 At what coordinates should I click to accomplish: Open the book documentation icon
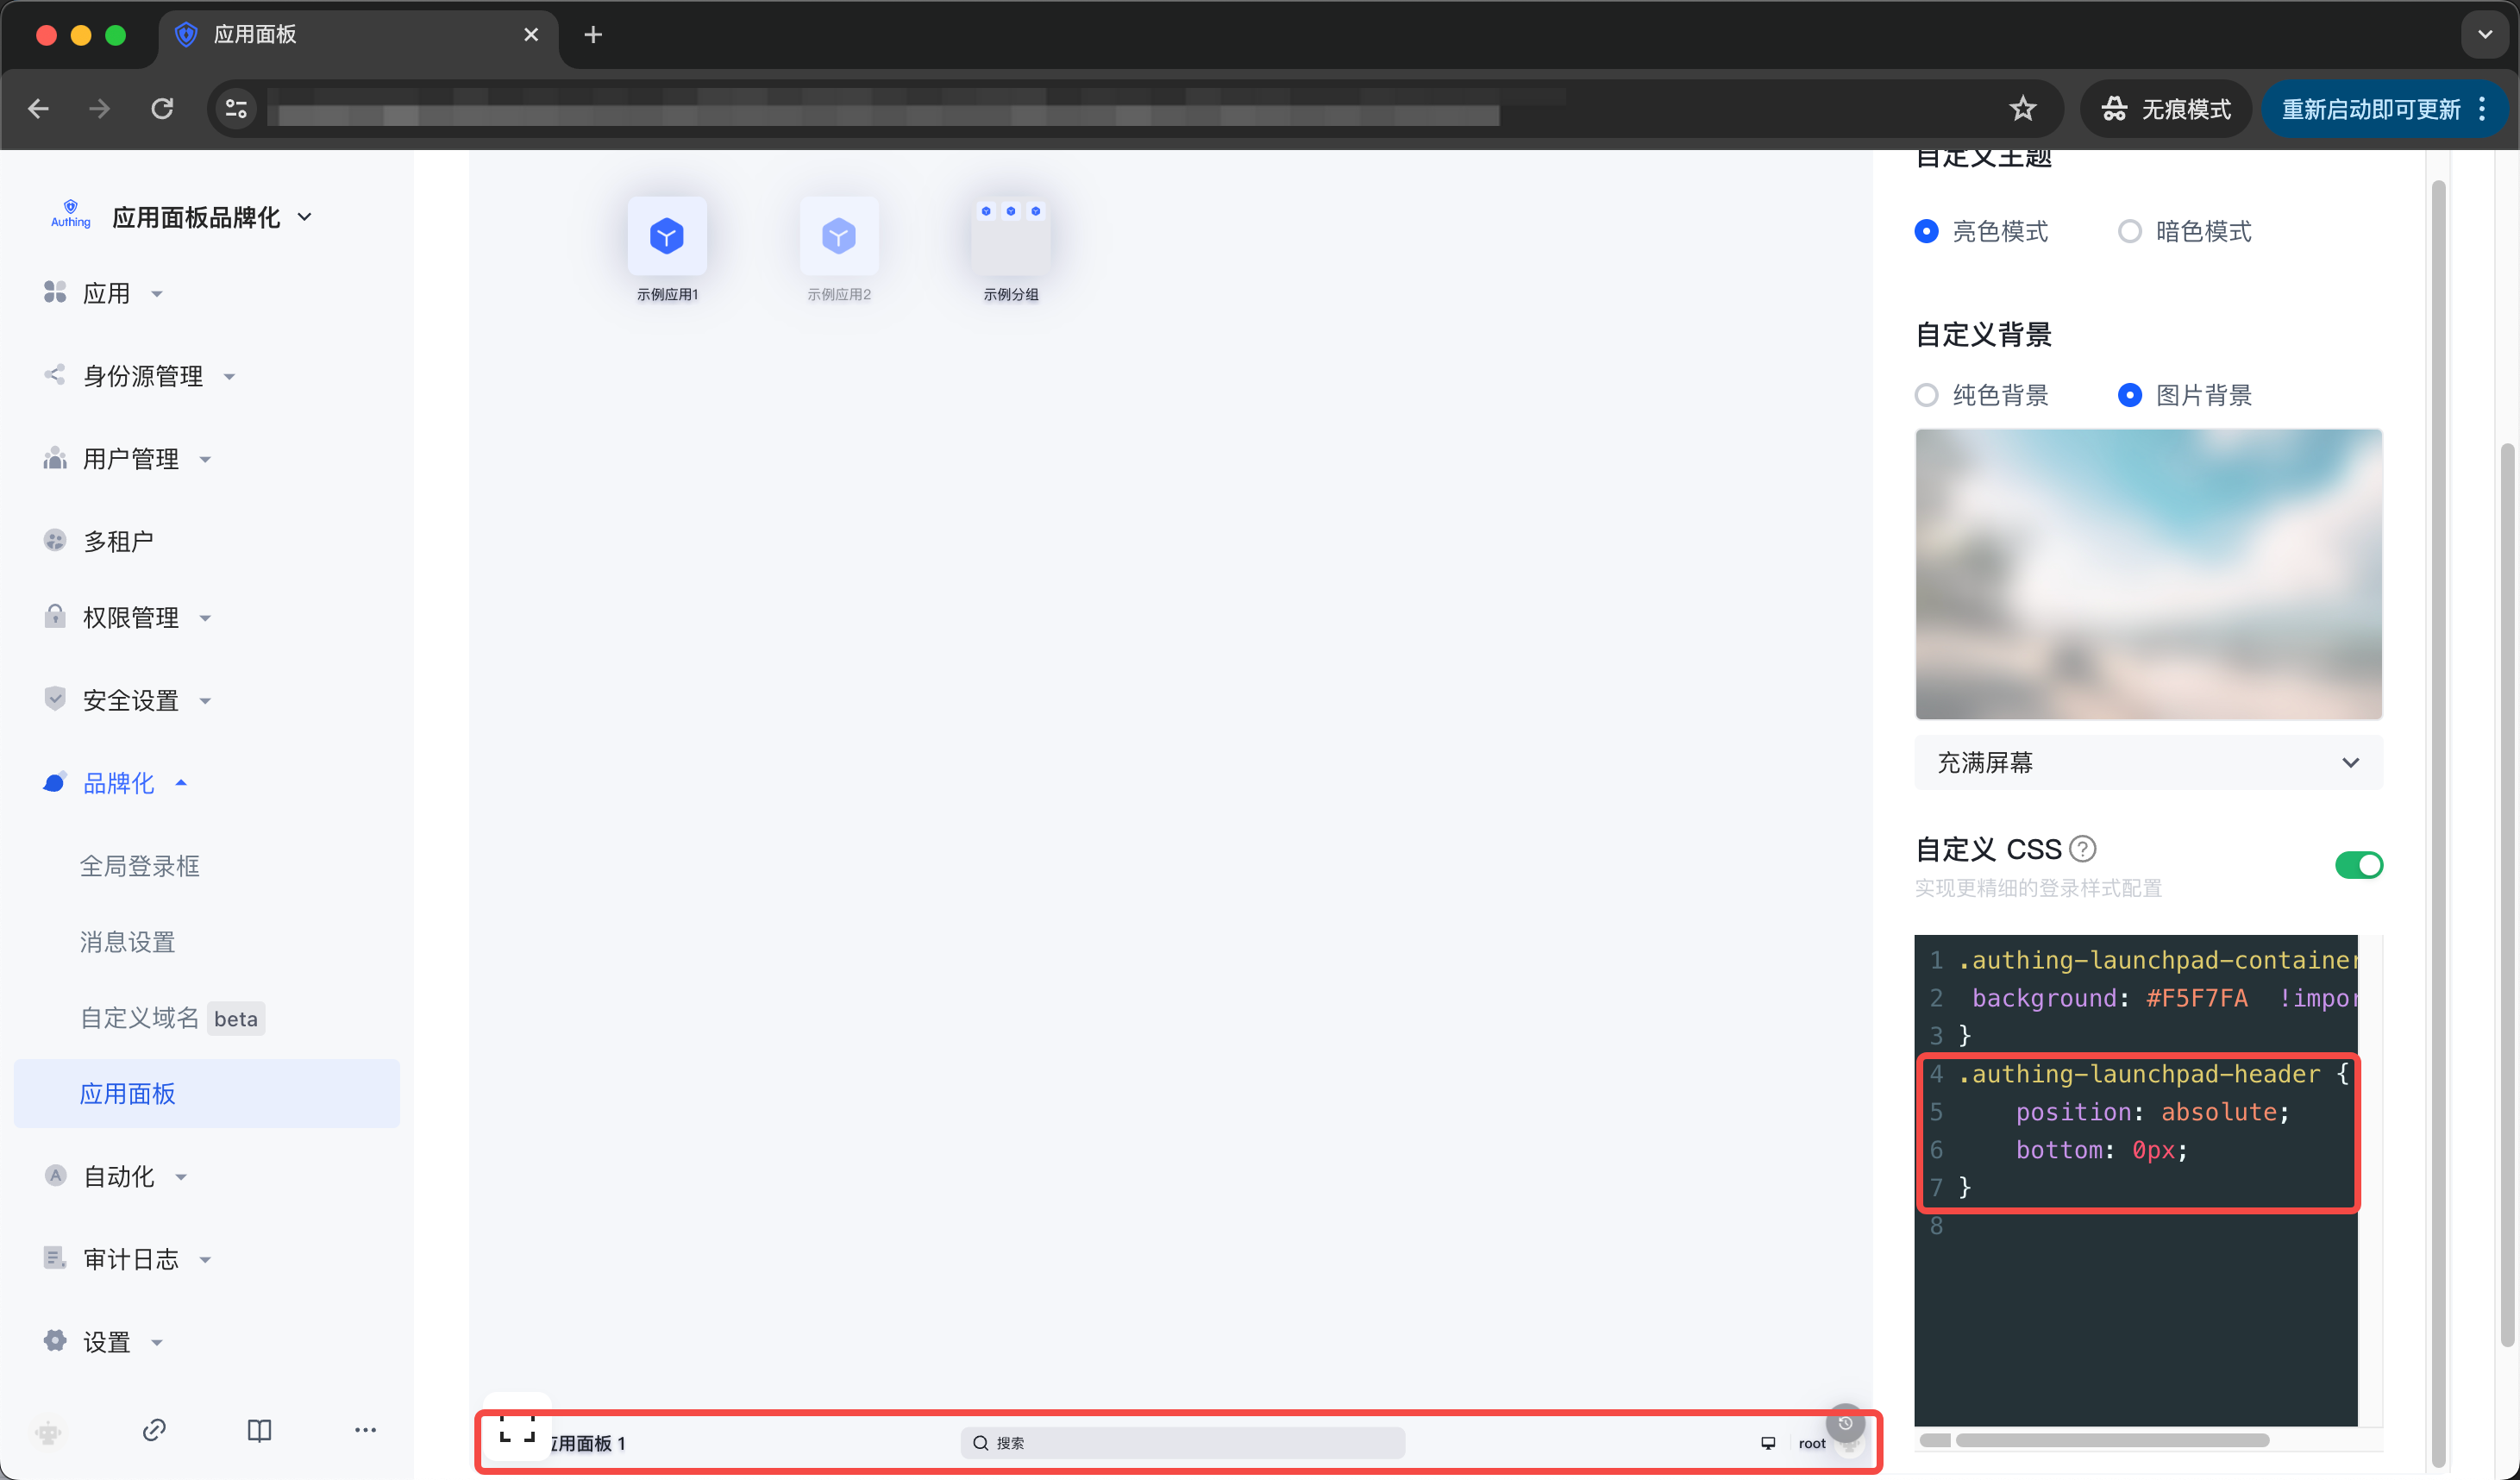259,1430
